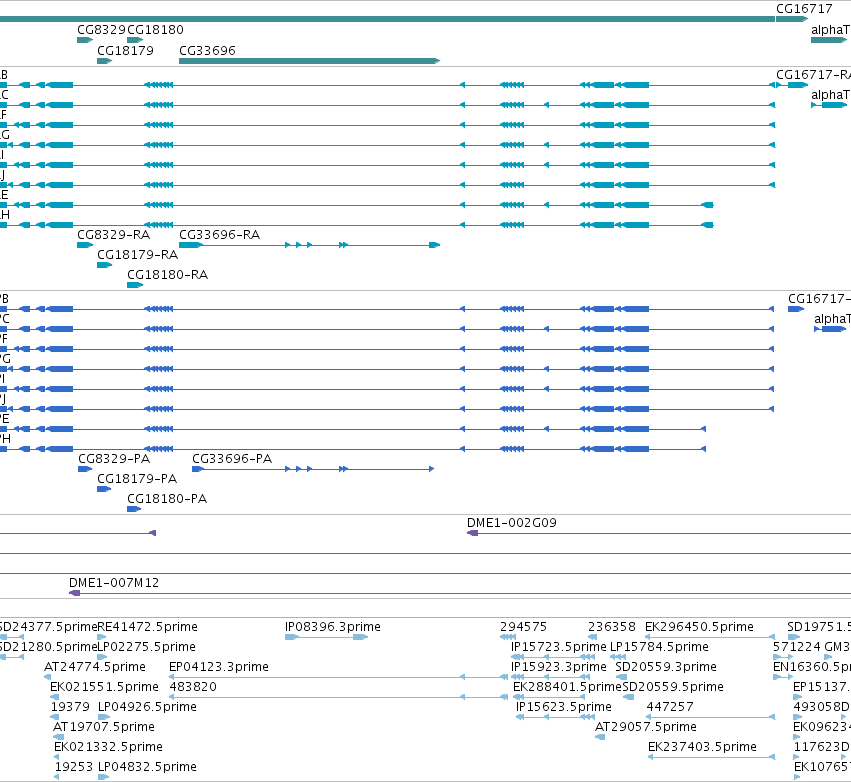Viewport: 851px width, 782px height.
Task: Select EST RE41472.5prime
Action: click(x=148, y=627)
